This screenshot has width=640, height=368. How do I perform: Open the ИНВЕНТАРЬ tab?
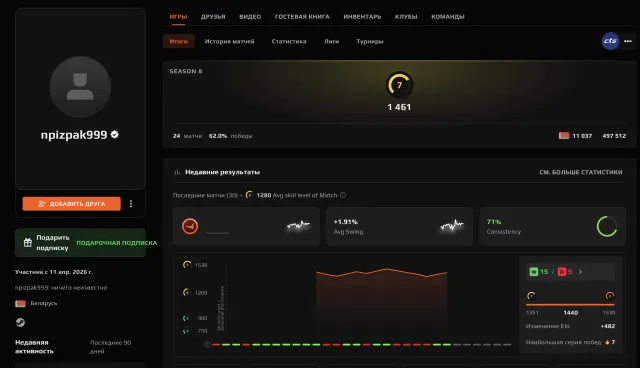tap(362, 17)
